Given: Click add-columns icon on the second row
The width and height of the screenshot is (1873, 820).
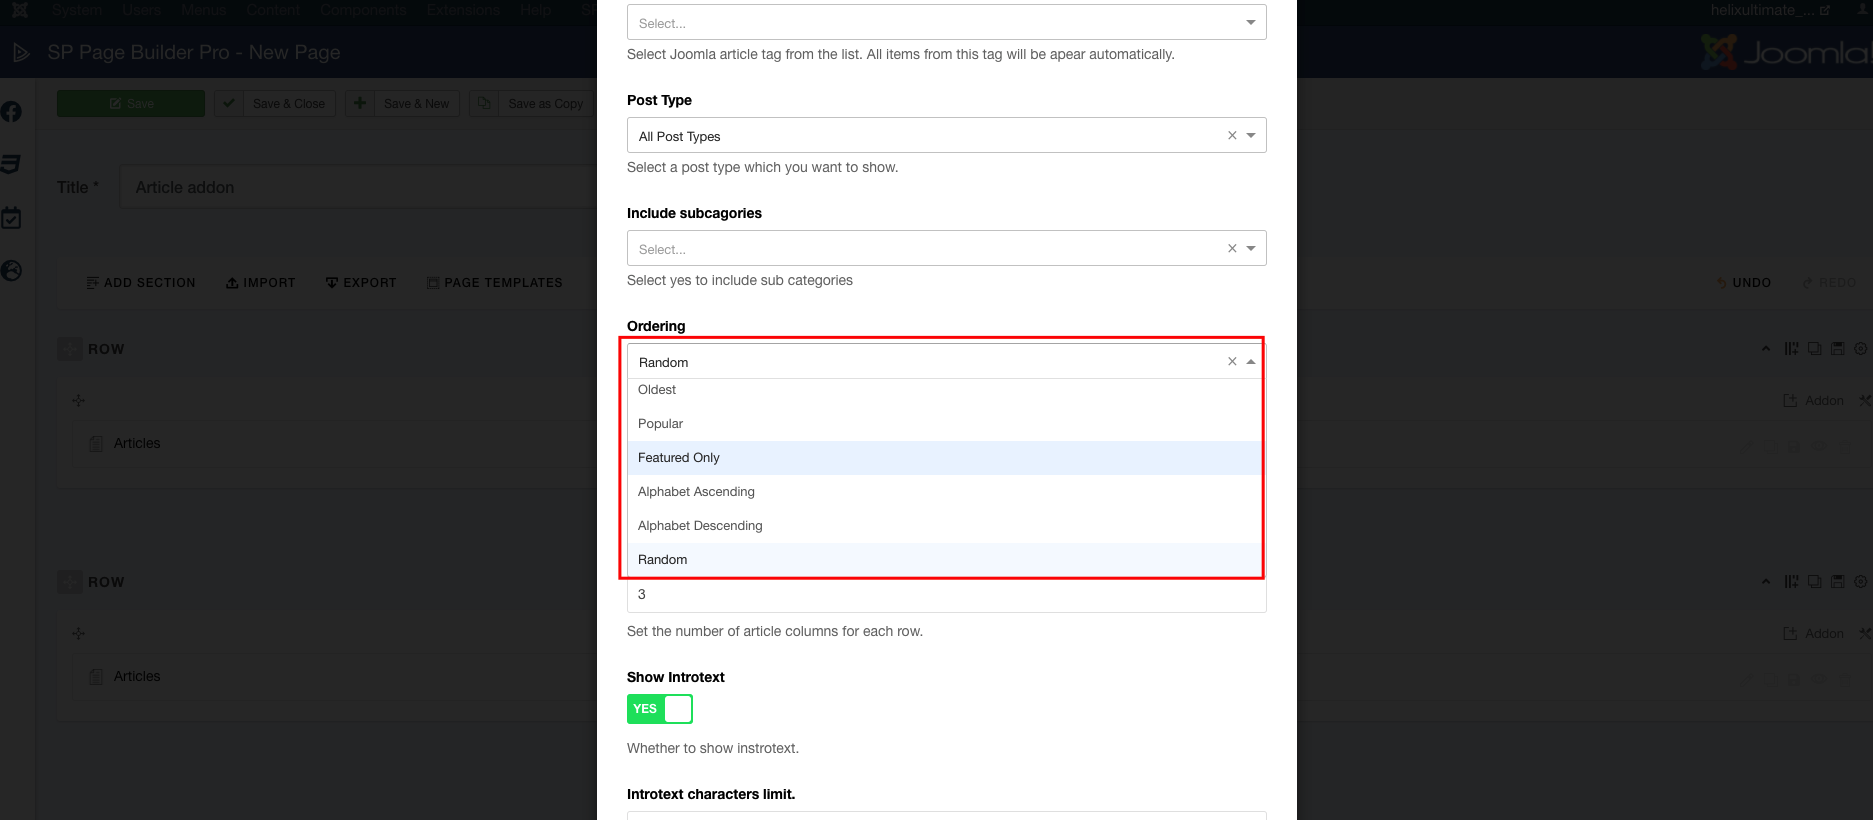Looking at the screenshot, I should pos(1791,582).
